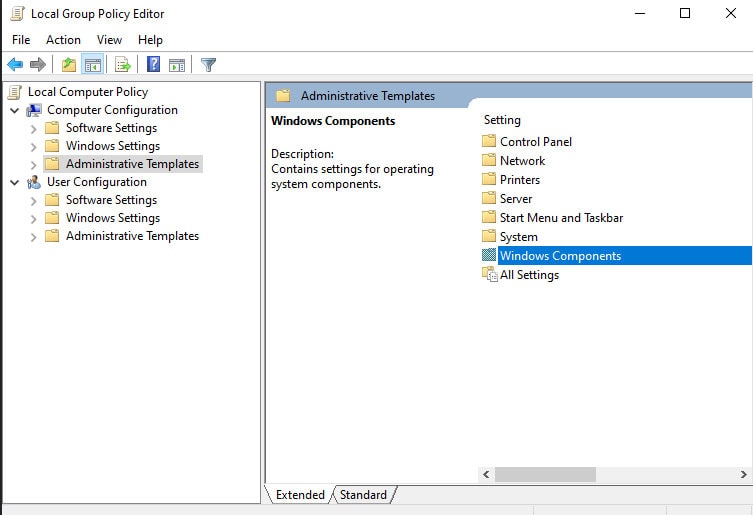The height and width of the screenshot is (515, 753).
Task: Select Local Computer Policy root node
Action: pyautogui.click(x=88, y=92)
